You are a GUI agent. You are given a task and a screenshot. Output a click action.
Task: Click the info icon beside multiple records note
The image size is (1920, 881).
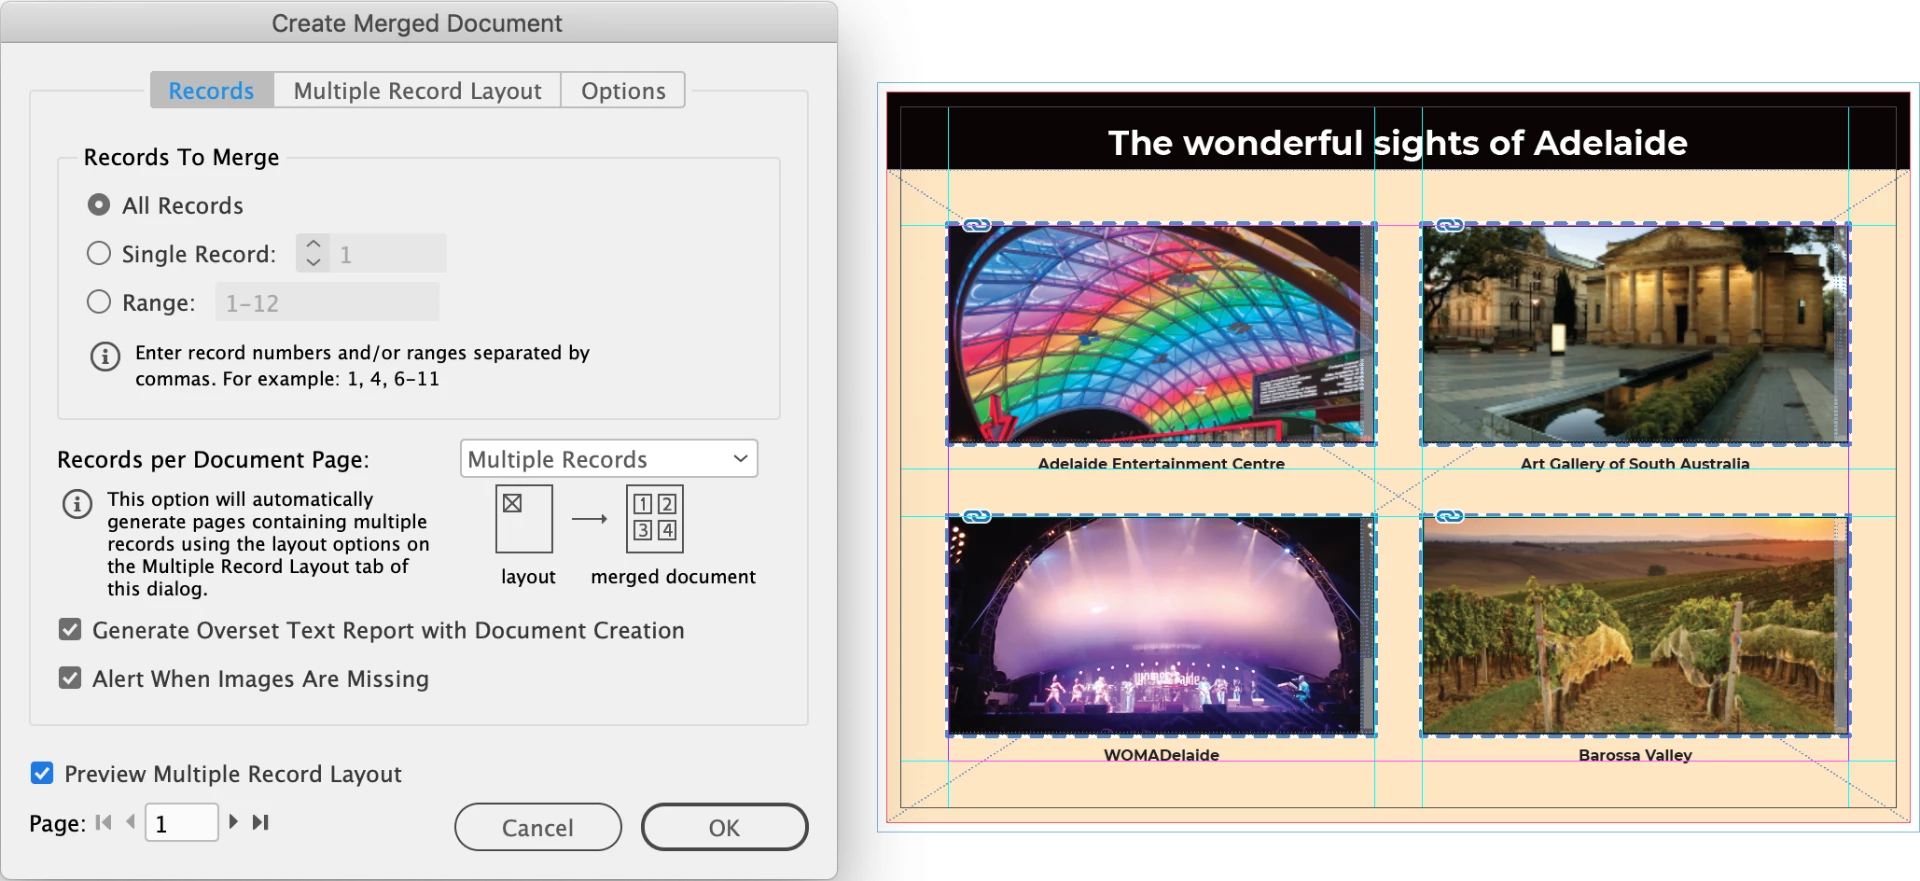click(x=77, y=503)
